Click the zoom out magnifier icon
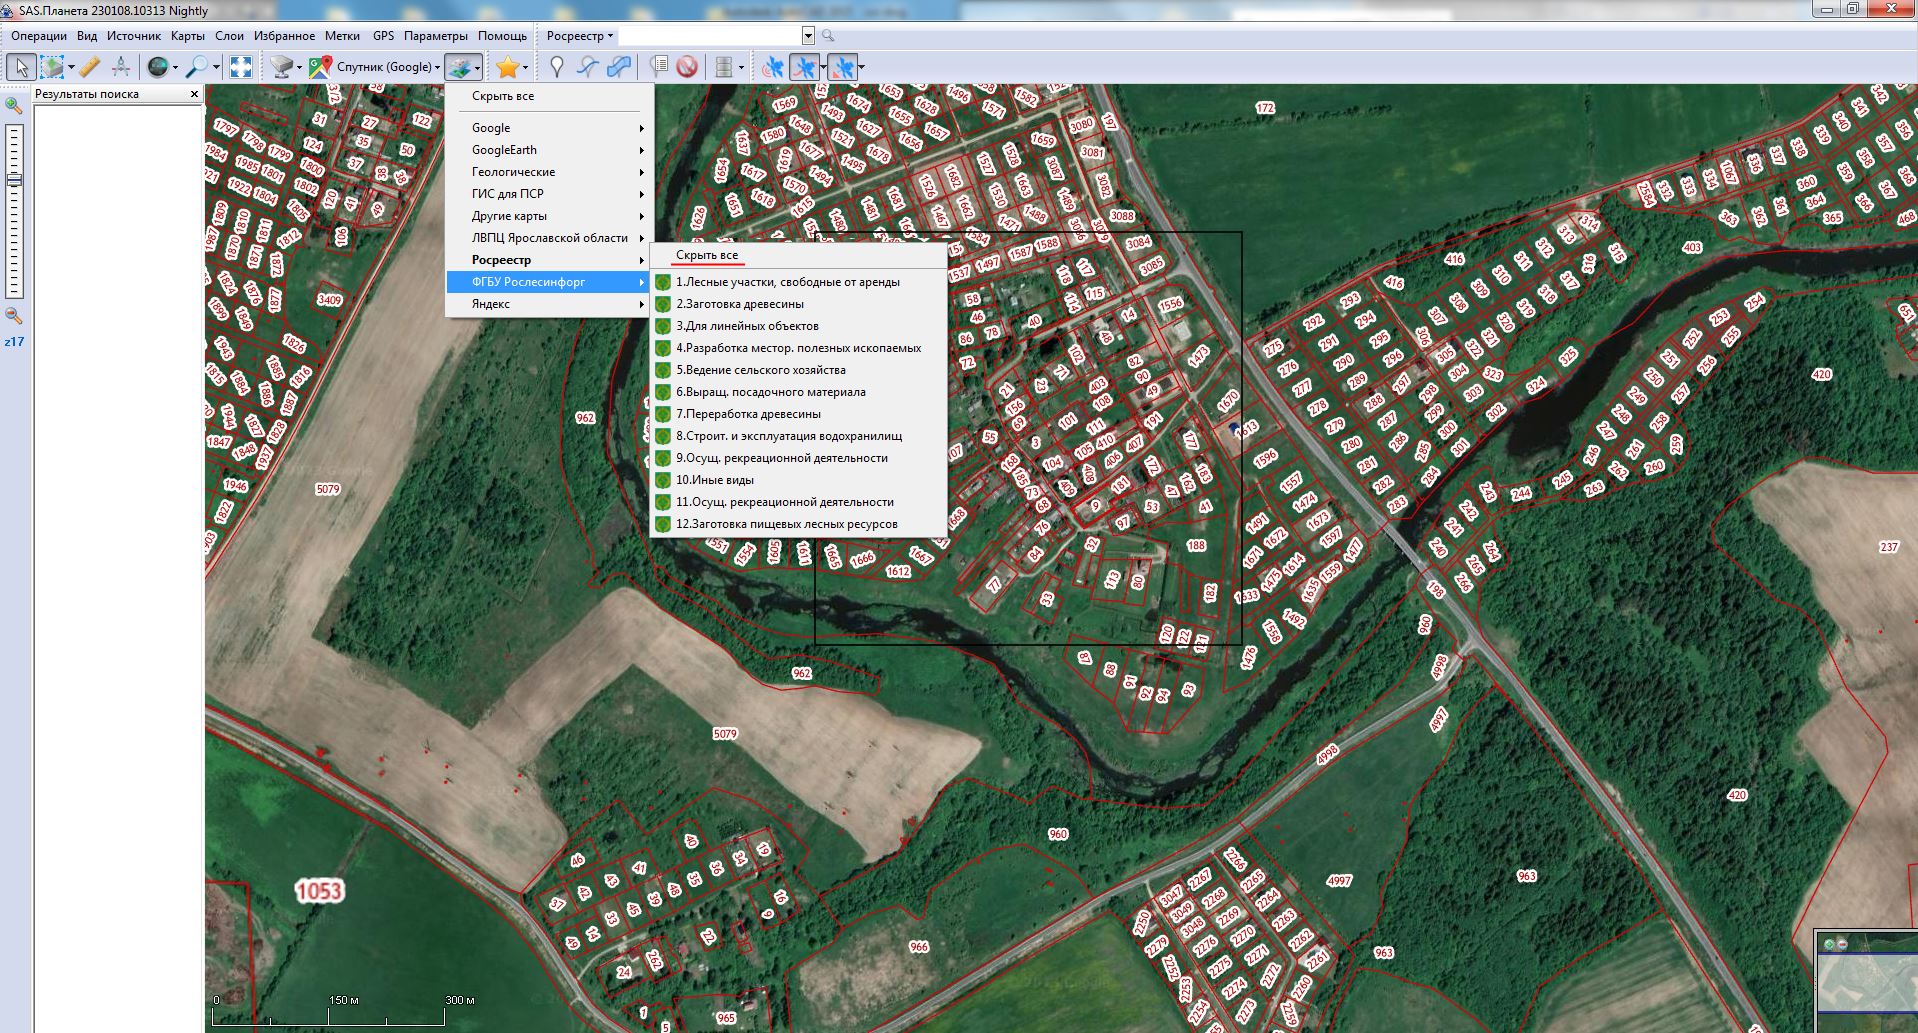Image resolution: width=1918 pixels, height=1033 pixels. click(x=14, y=316)
